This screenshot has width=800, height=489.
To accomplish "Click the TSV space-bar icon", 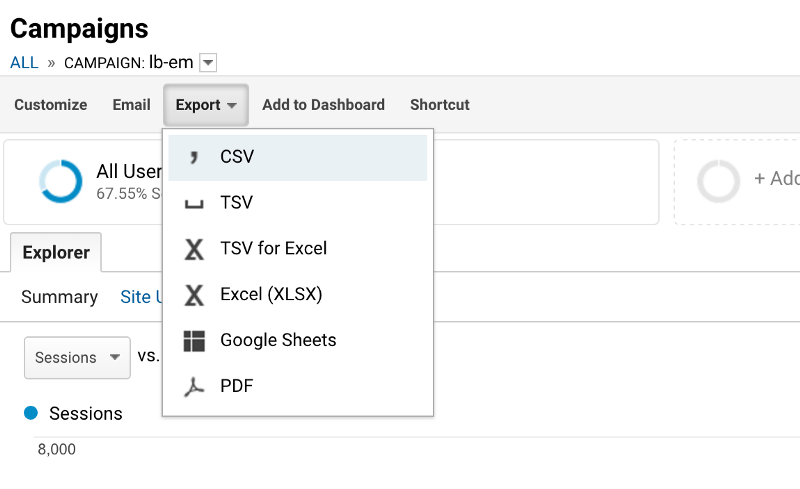I will coord(194,204).
